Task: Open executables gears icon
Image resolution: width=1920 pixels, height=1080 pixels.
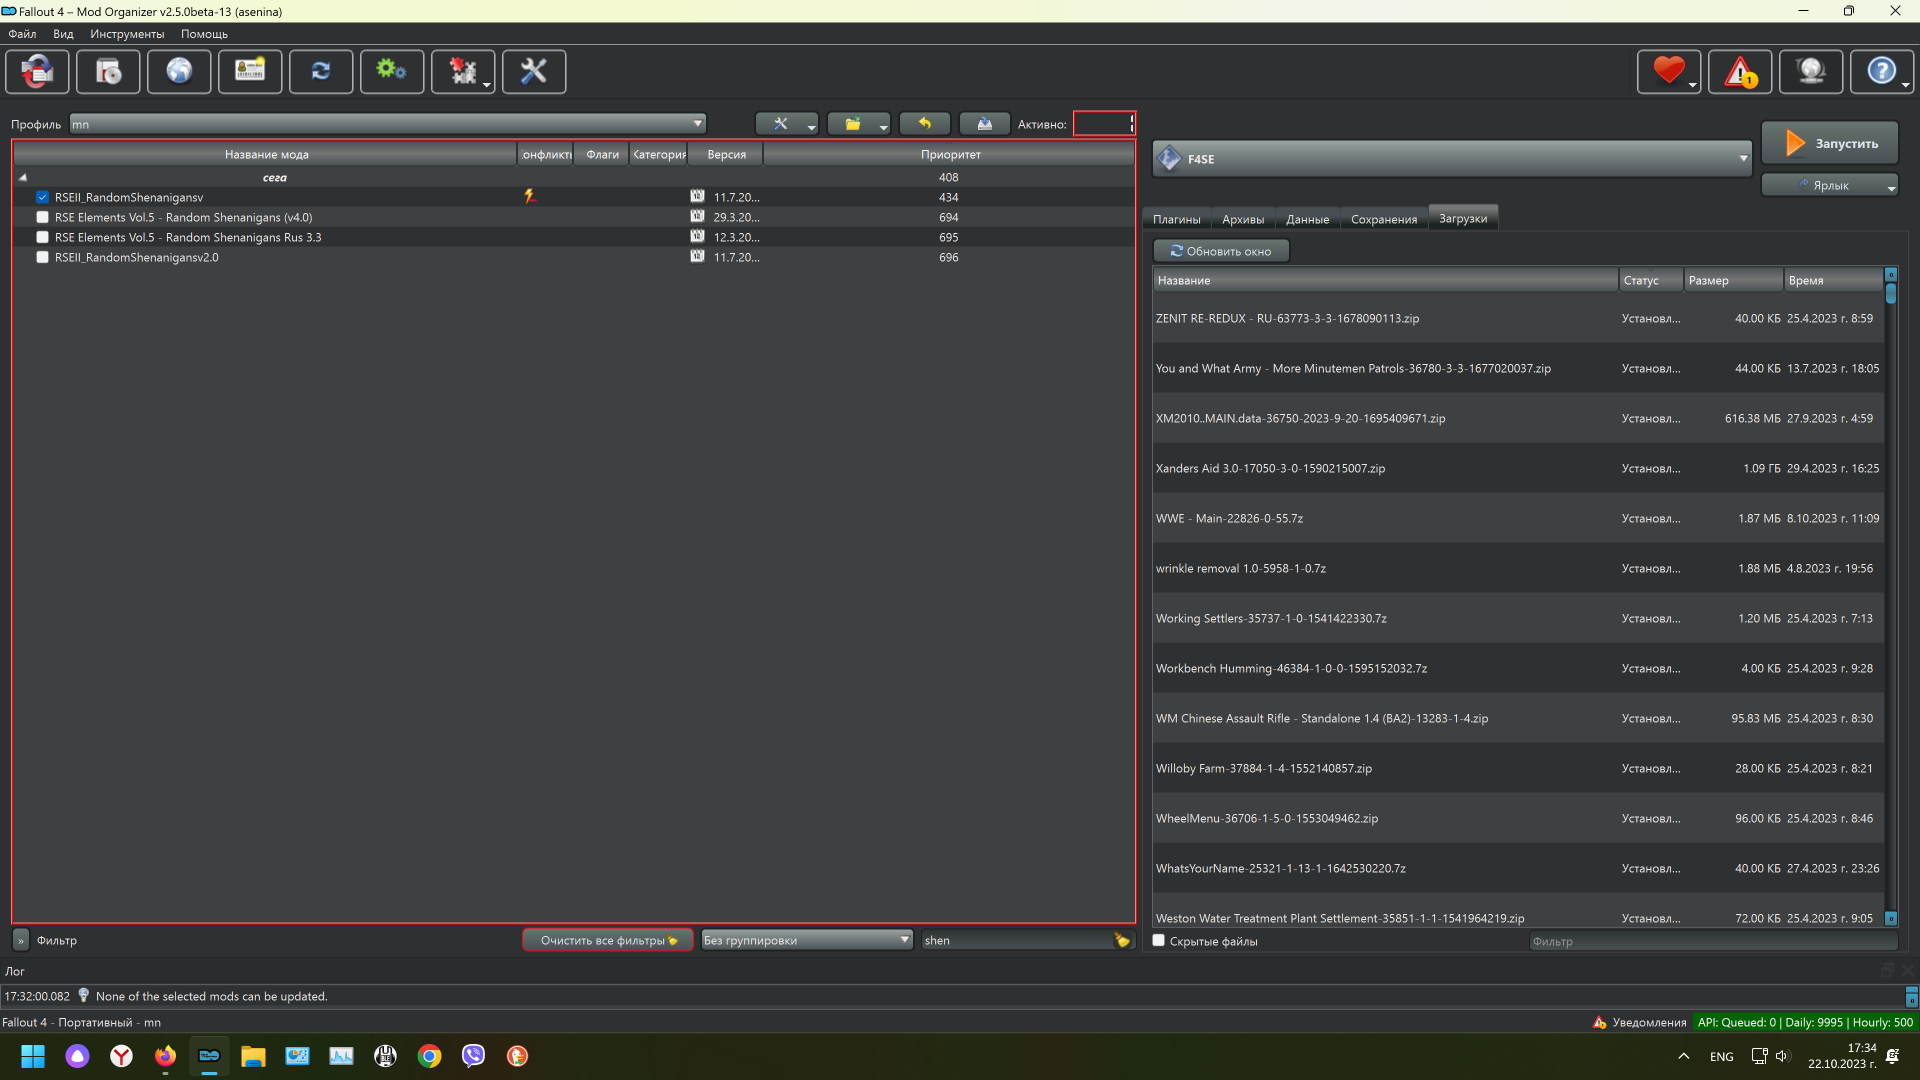Action: click(391, 72)
